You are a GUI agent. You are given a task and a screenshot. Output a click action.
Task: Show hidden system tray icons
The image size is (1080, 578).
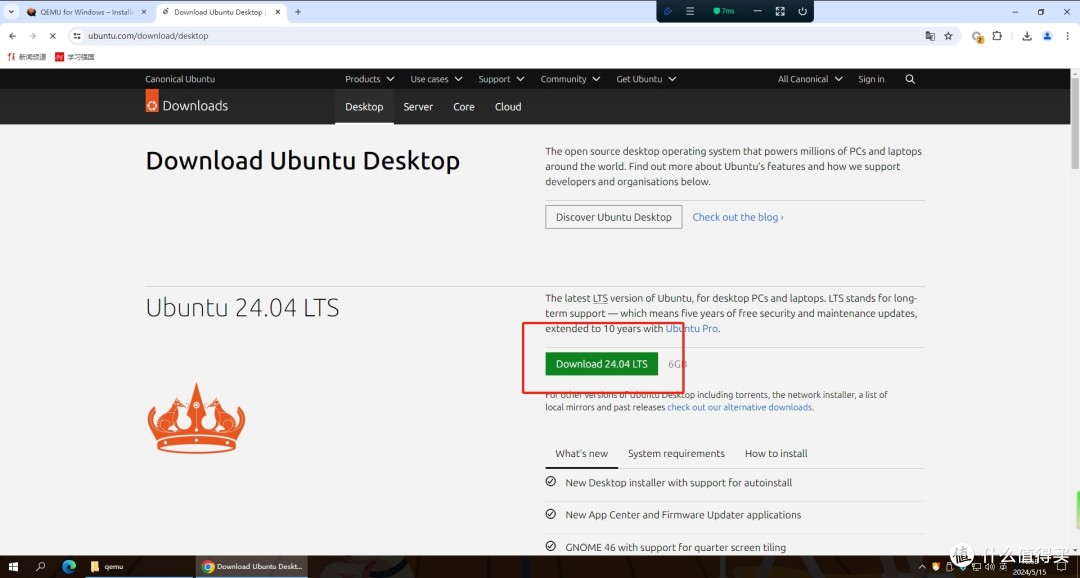click(x=922, y=567)
